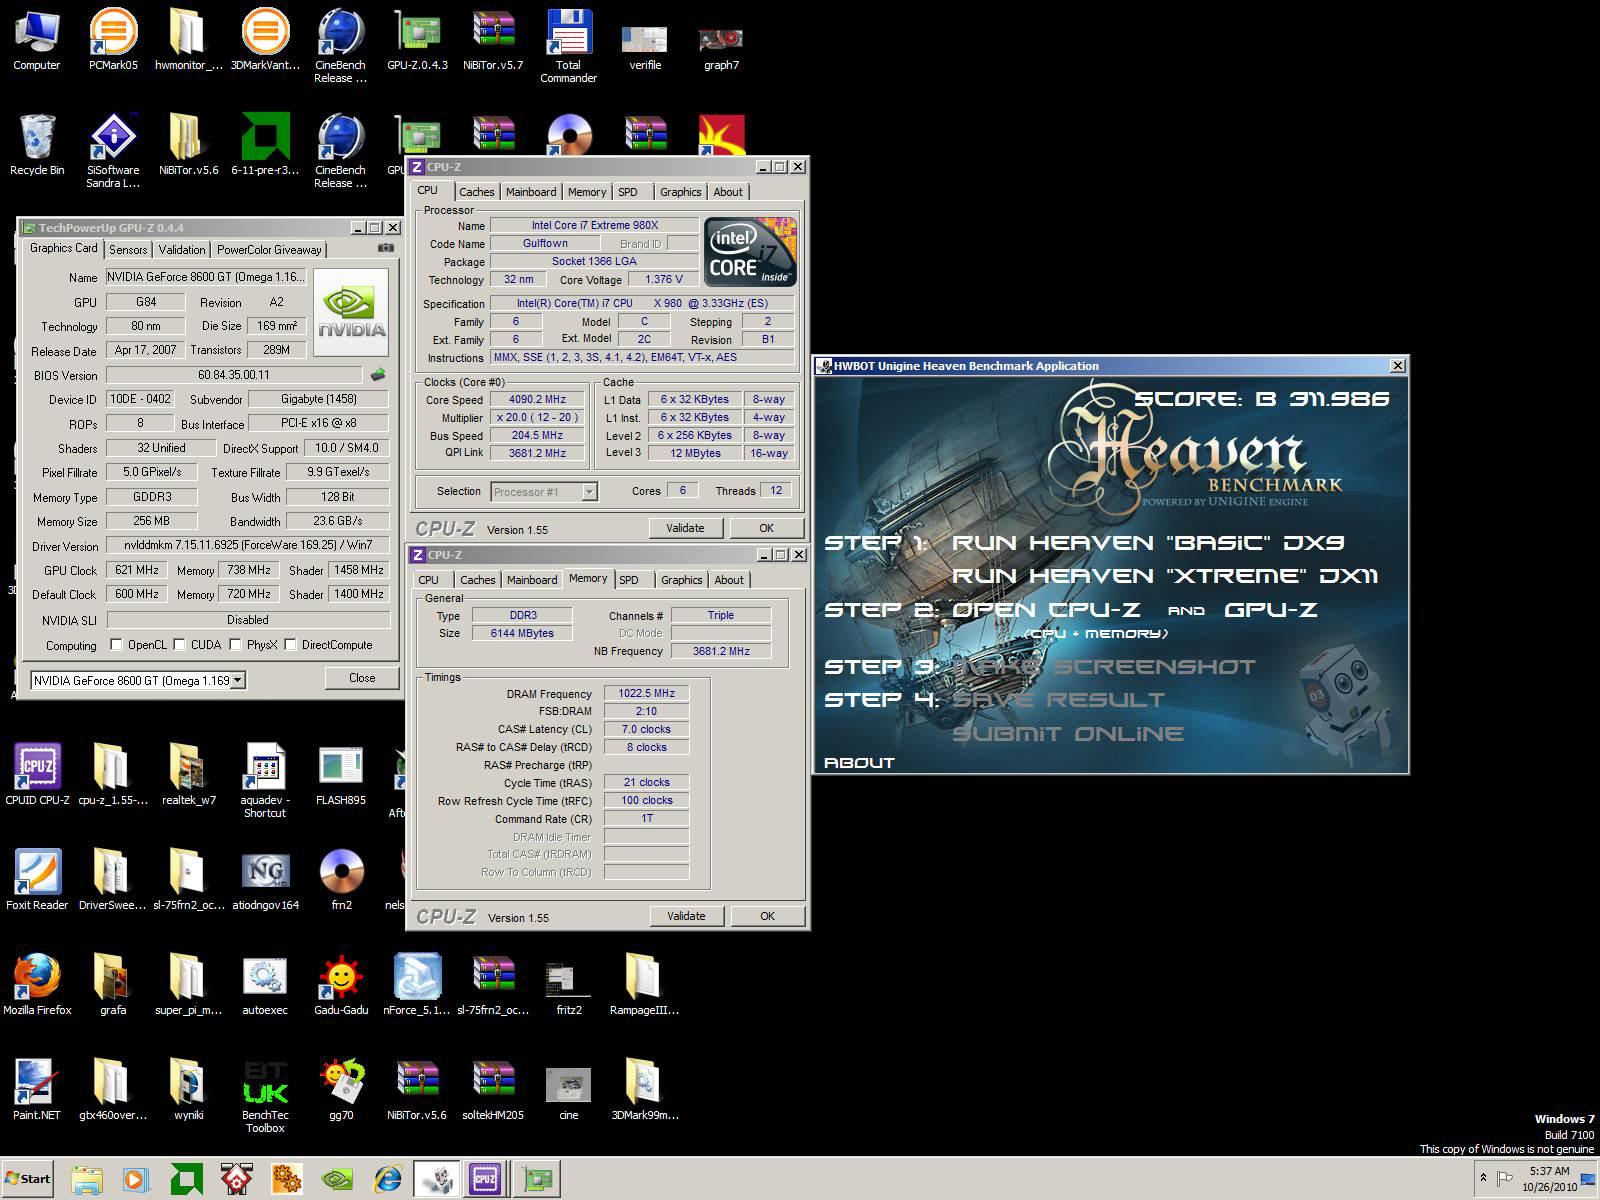1600x1200 pixels.
Task: Click the Windows Media Player taskbar icon
Action: [137, 1179]
